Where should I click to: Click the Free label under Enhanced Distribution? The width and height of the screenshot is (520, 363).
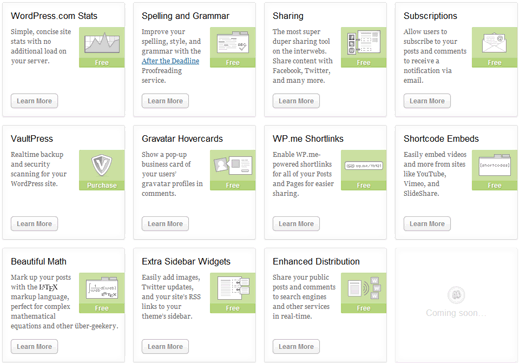click(364, 308)
